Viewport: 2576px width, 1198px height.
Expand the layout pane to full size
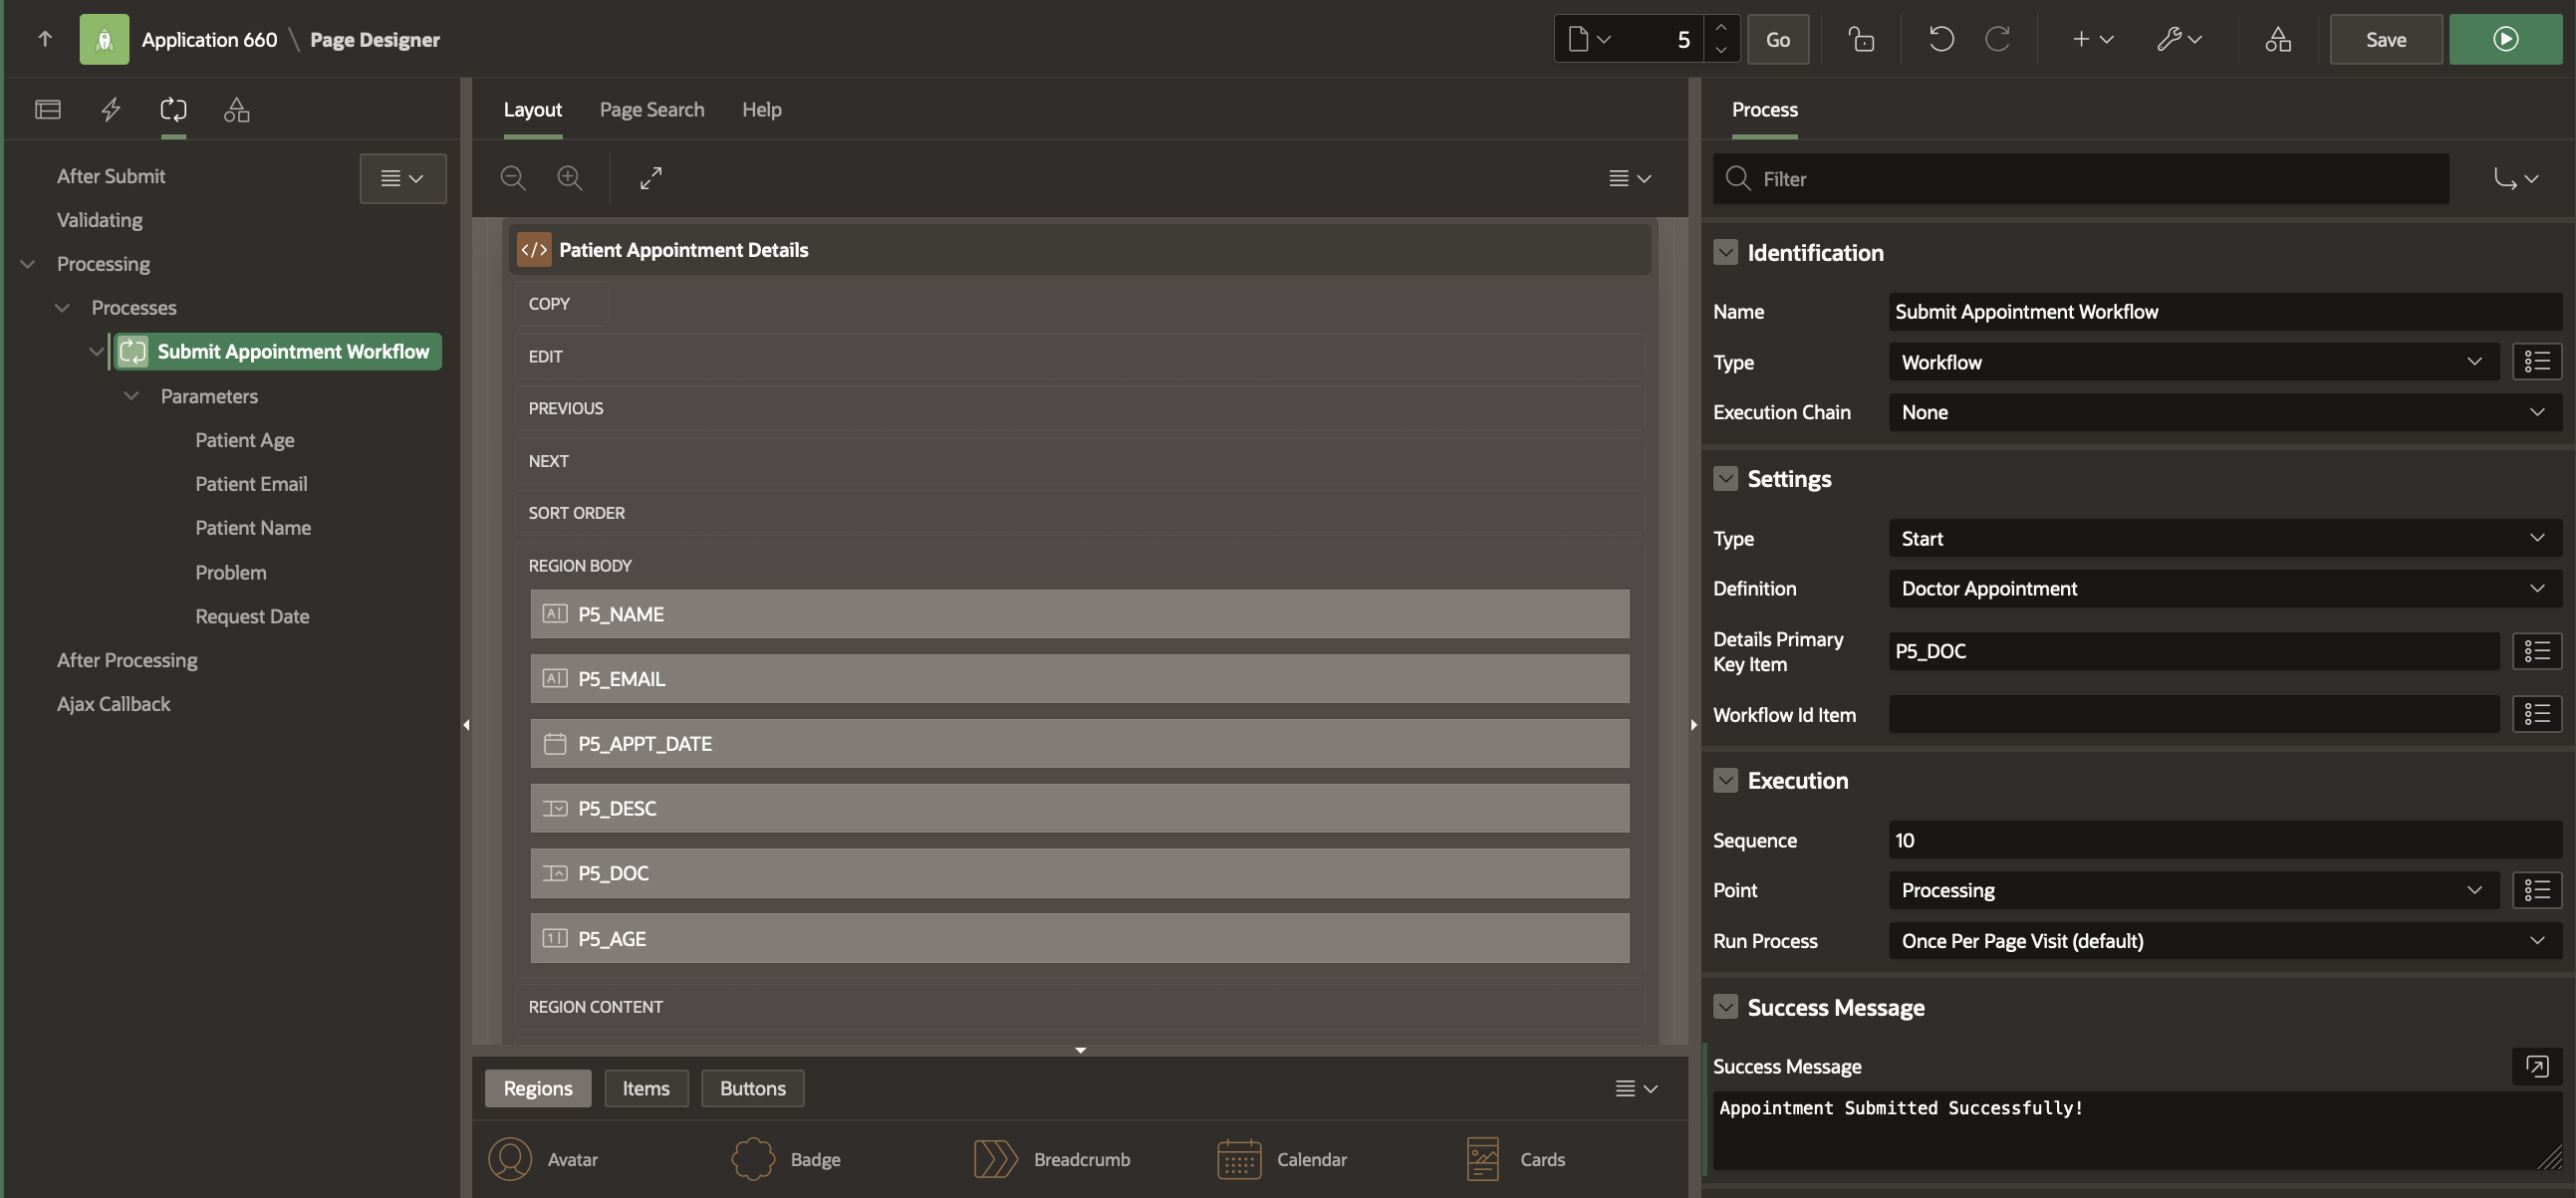pyautogui.click(x=651, y=178)
